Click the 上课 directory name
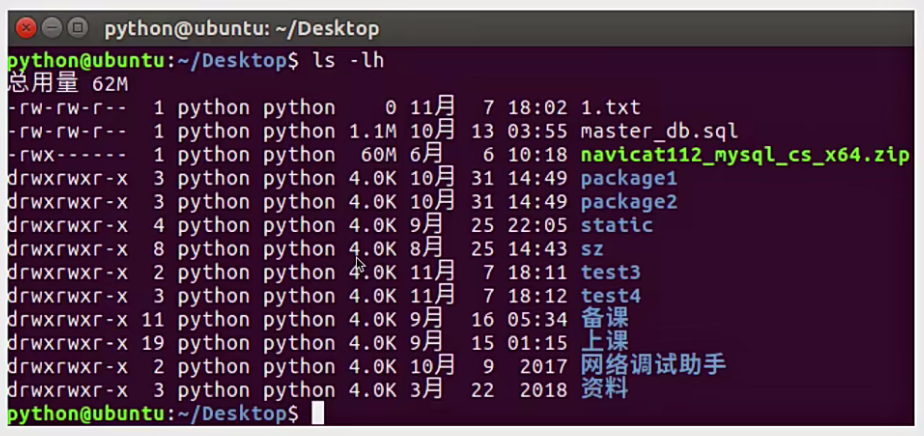The height and width of the screenshot is (436, 924). 605,342
